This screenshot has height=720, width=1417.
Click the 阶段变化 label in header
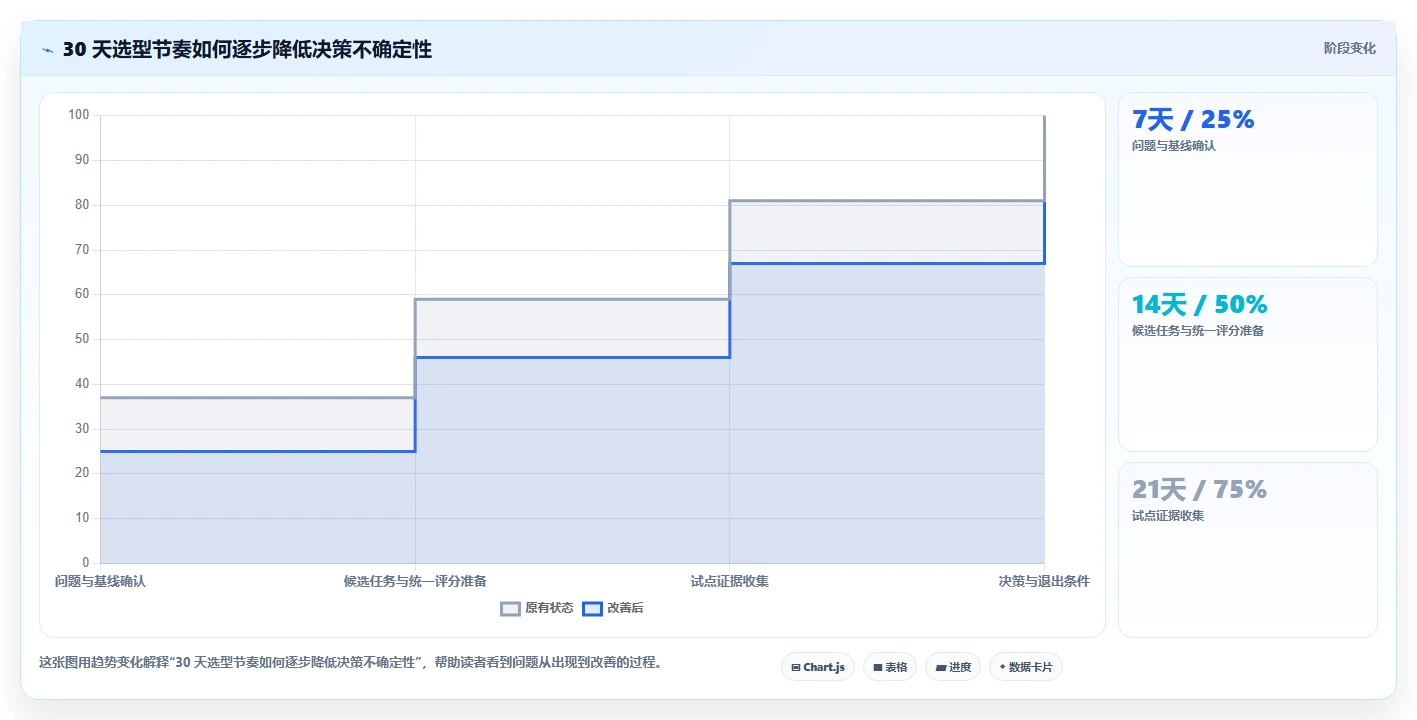click(x=1350, y=49)
